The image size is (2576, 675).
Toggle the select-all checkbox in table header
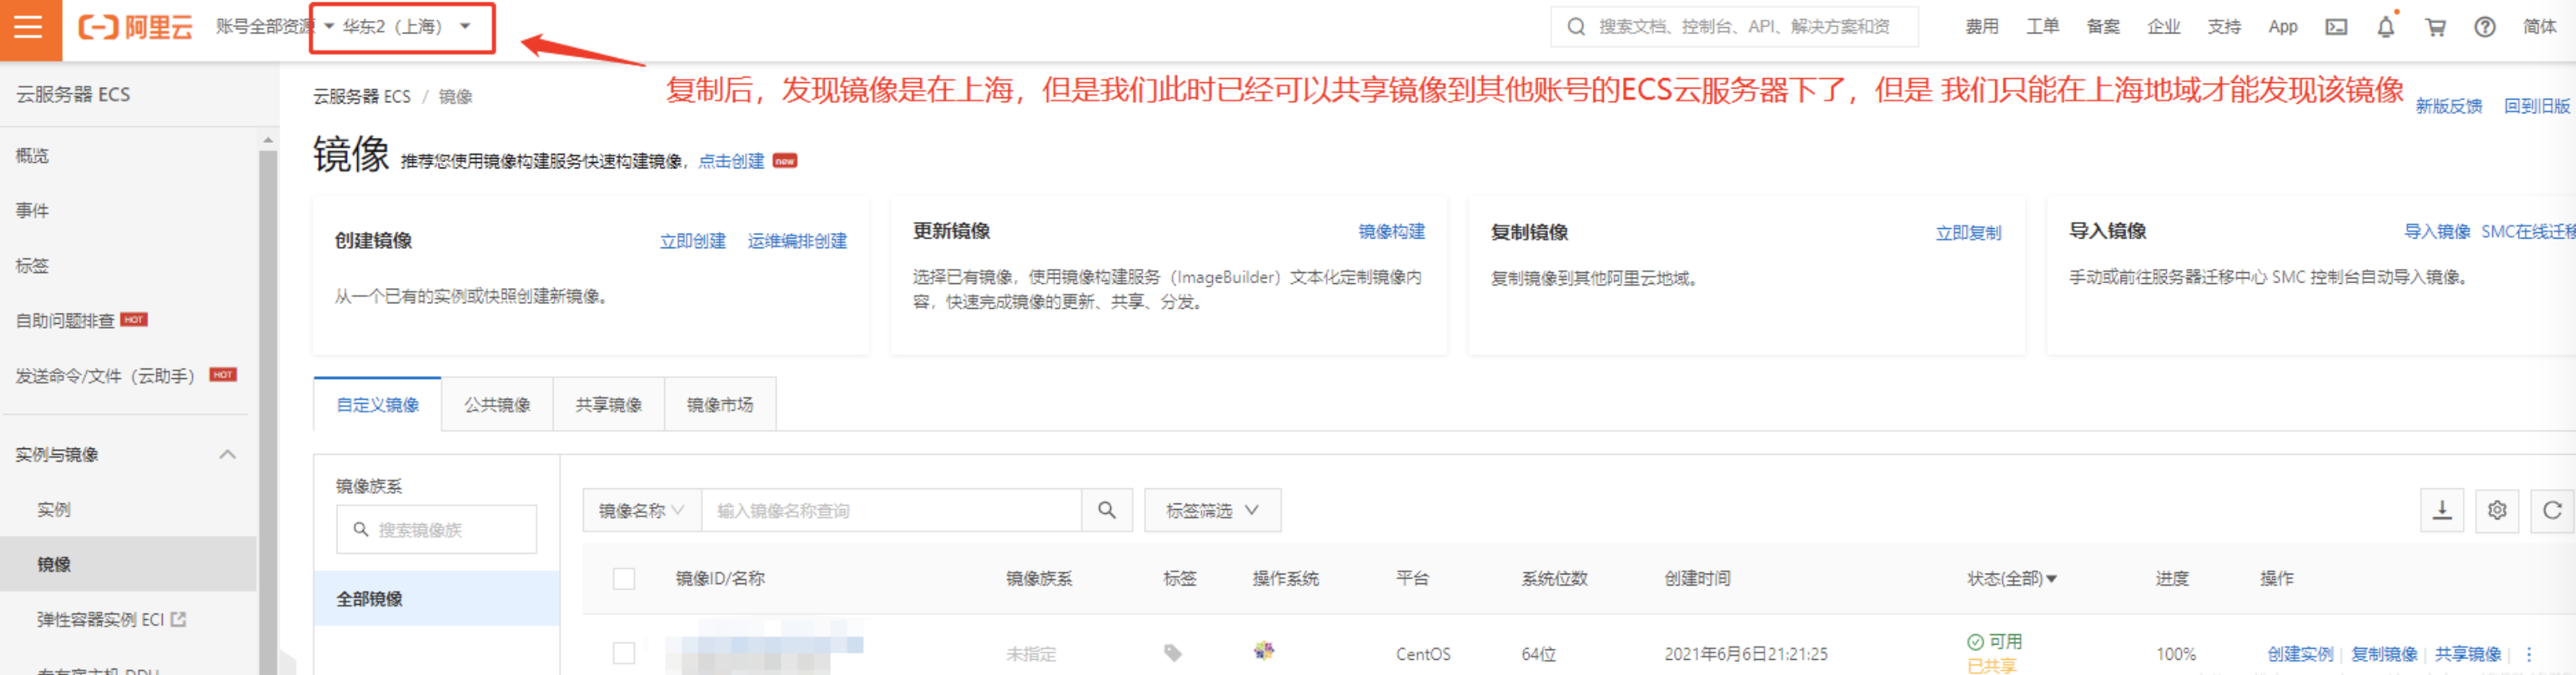click(624, 579)
